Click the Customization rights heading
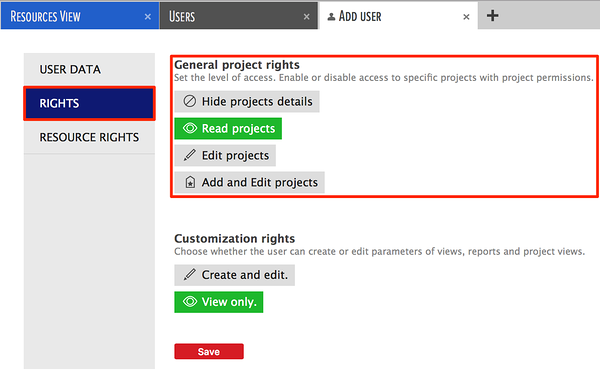The height and width of the screenshot is (370, 600). [x=235, y=238]
